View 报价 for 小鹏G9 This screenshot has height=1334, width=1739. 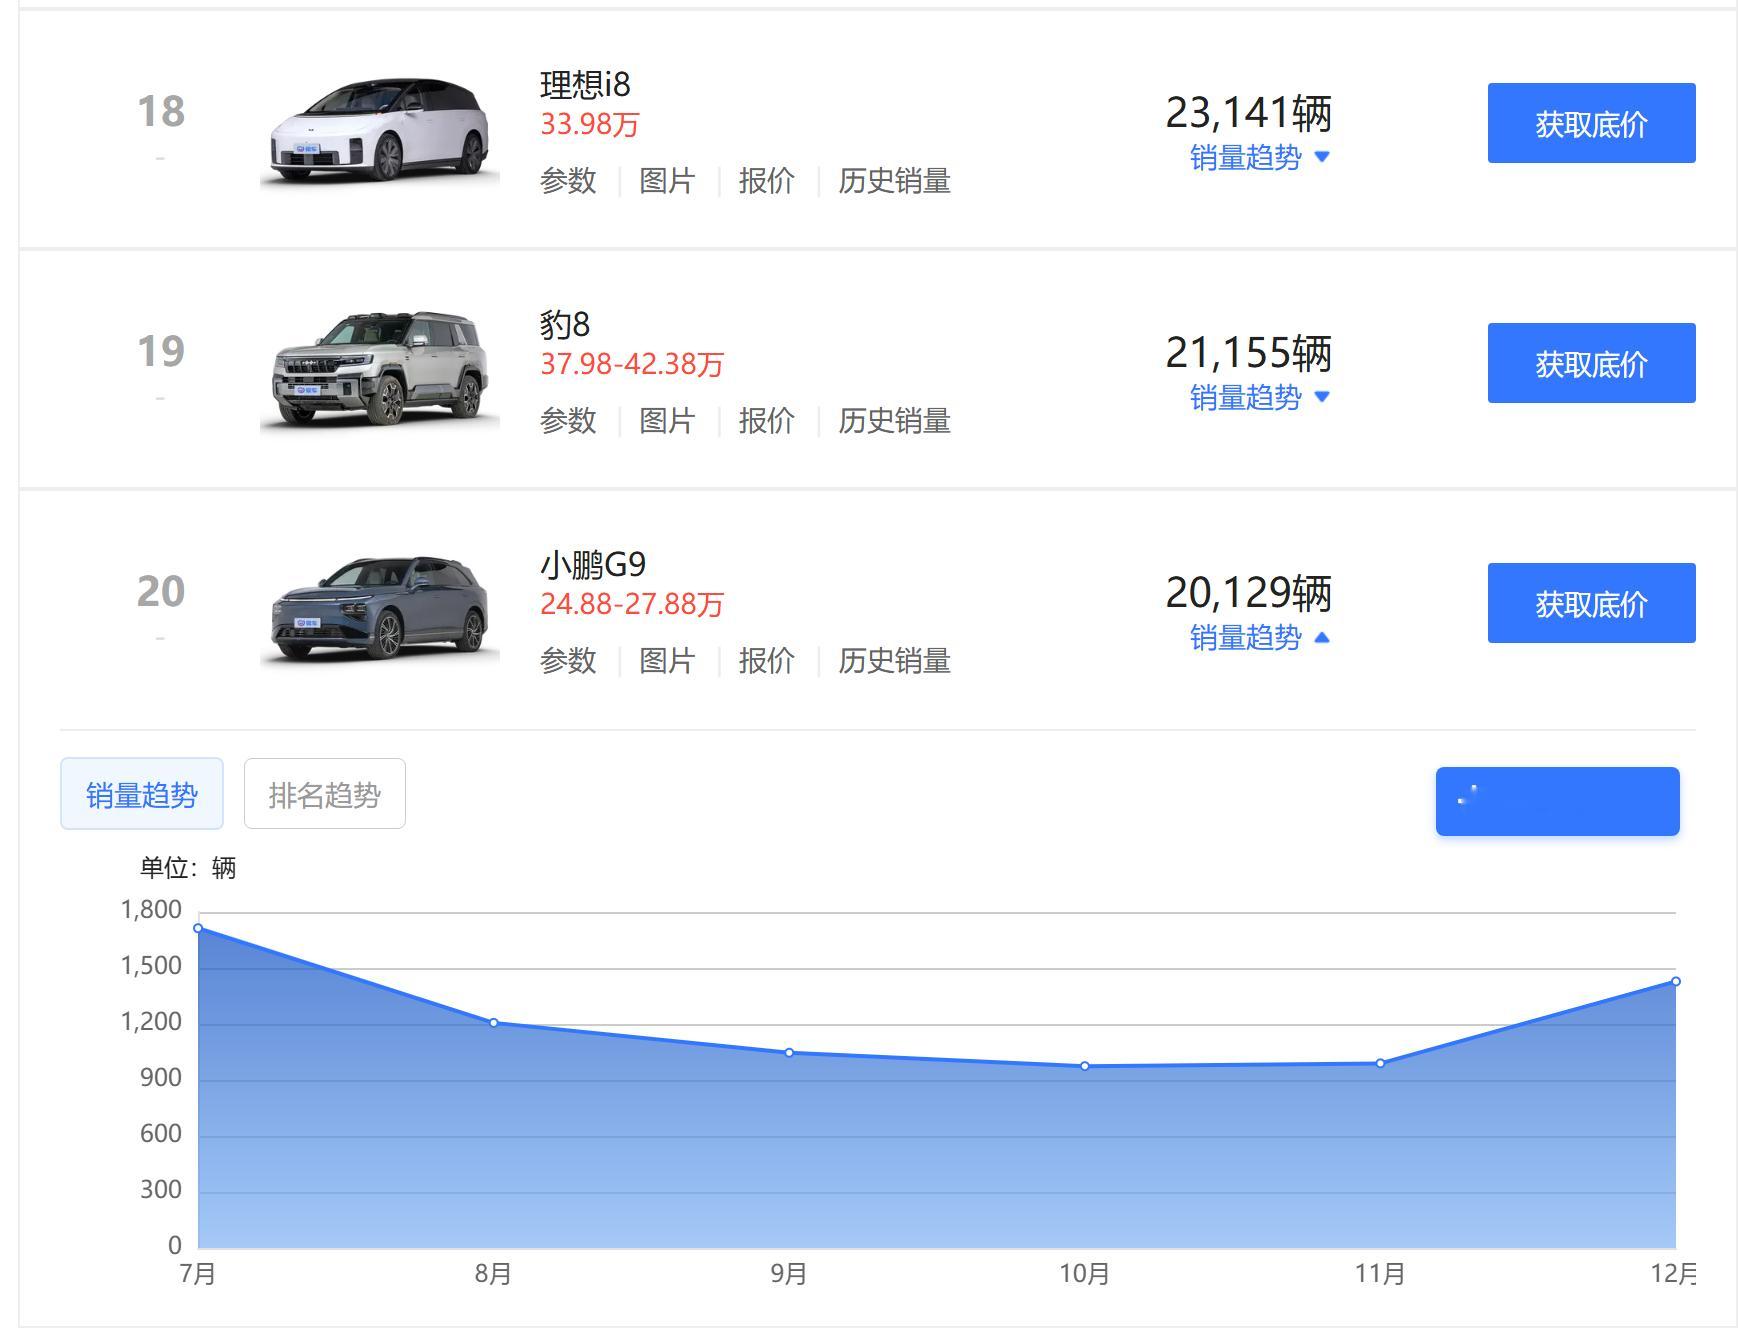point(767,661)
